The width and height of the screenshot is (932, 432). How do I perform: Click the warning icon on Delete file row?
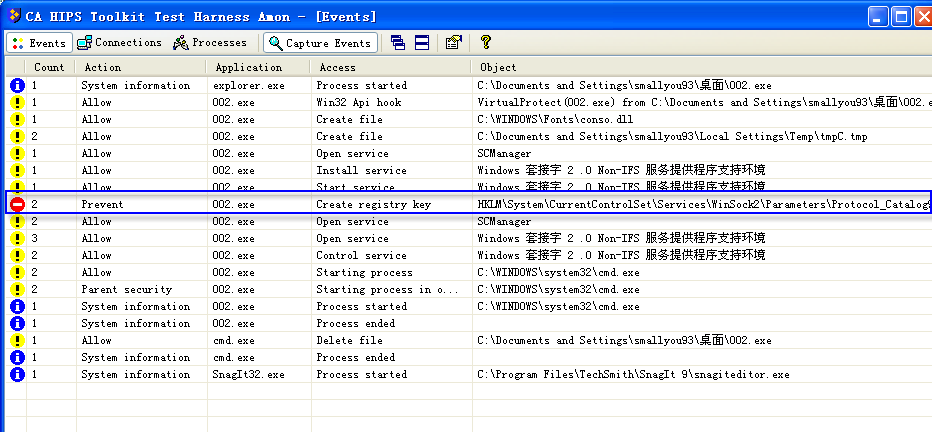click(17, 340)
